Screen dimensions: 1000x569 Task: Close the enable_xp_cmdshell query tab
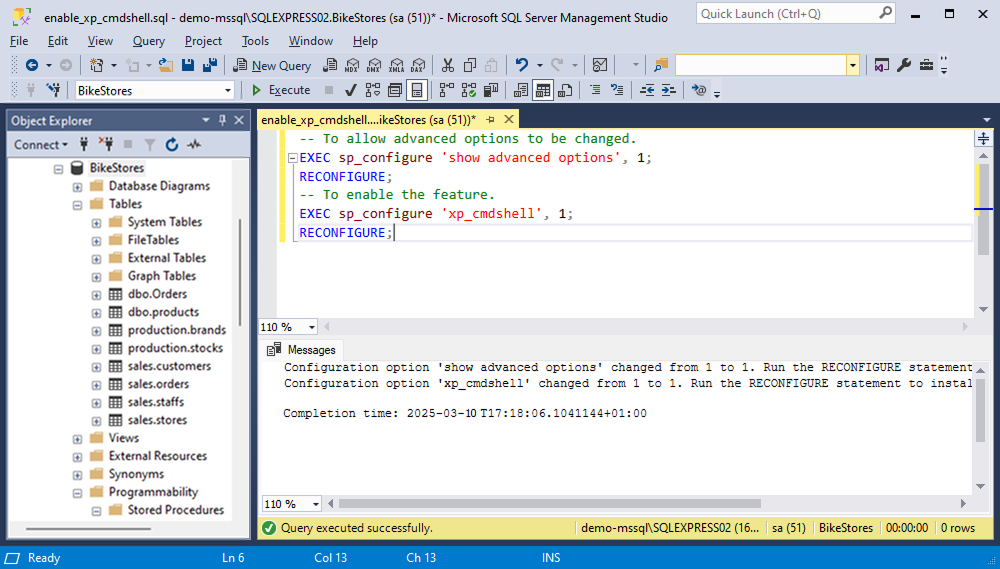(509, 119)
